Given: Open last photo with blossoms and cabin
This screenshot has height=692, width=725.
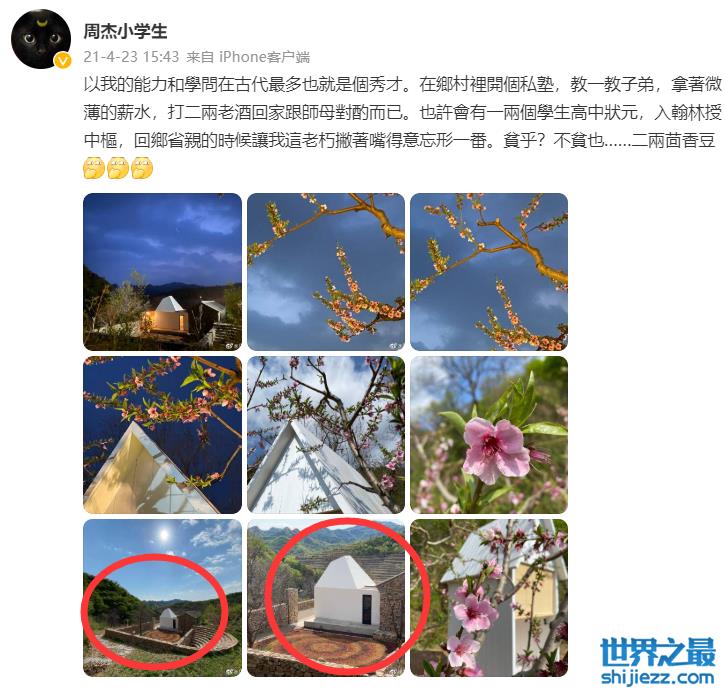Looking at the screenshot, I should point(489,598).
